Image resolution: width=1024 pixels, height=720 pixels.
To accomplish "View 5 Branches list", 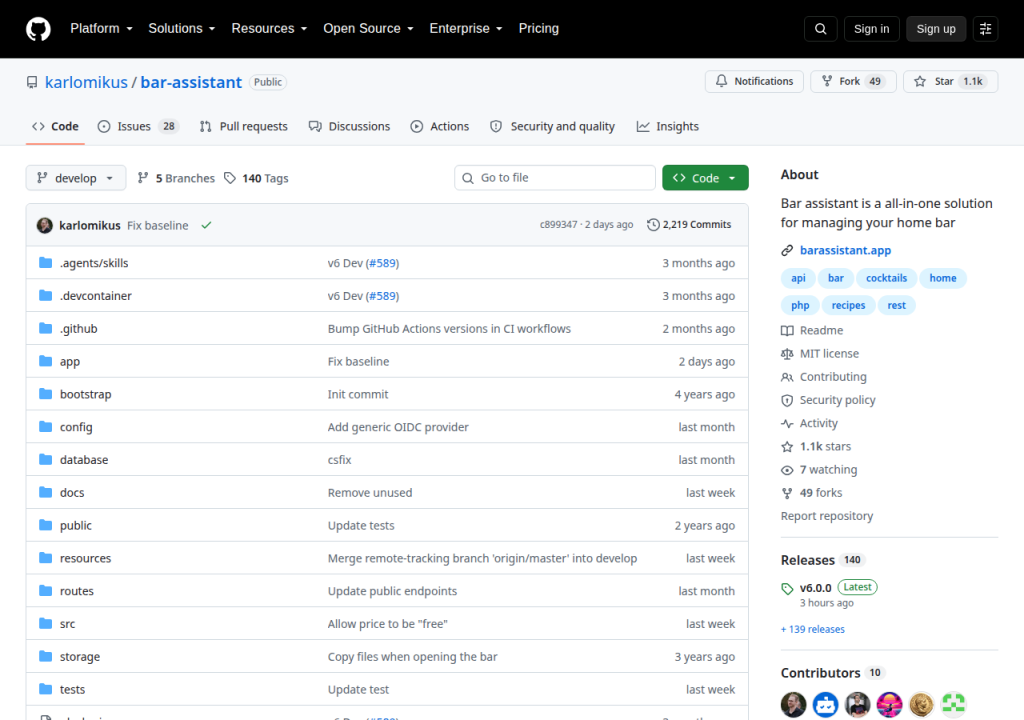I will tap(176, 178).
